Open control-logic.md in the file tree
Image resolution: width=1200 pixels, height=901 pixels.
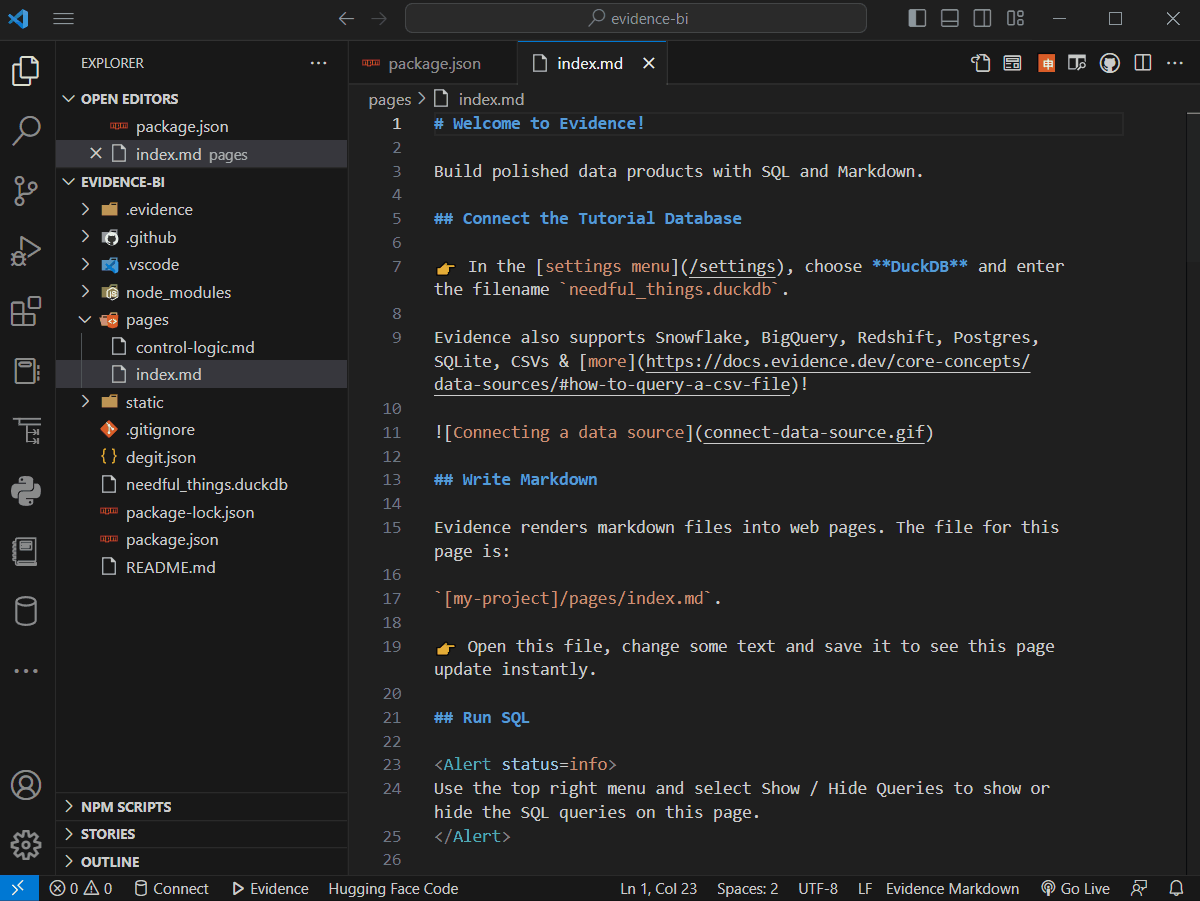202,347
